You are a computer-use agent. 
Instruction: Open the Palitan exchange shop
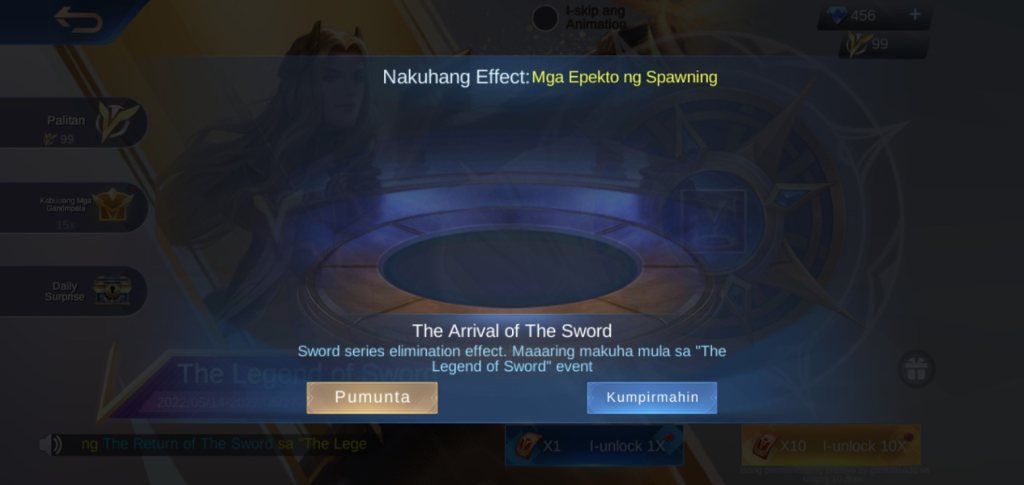[71, 122]
